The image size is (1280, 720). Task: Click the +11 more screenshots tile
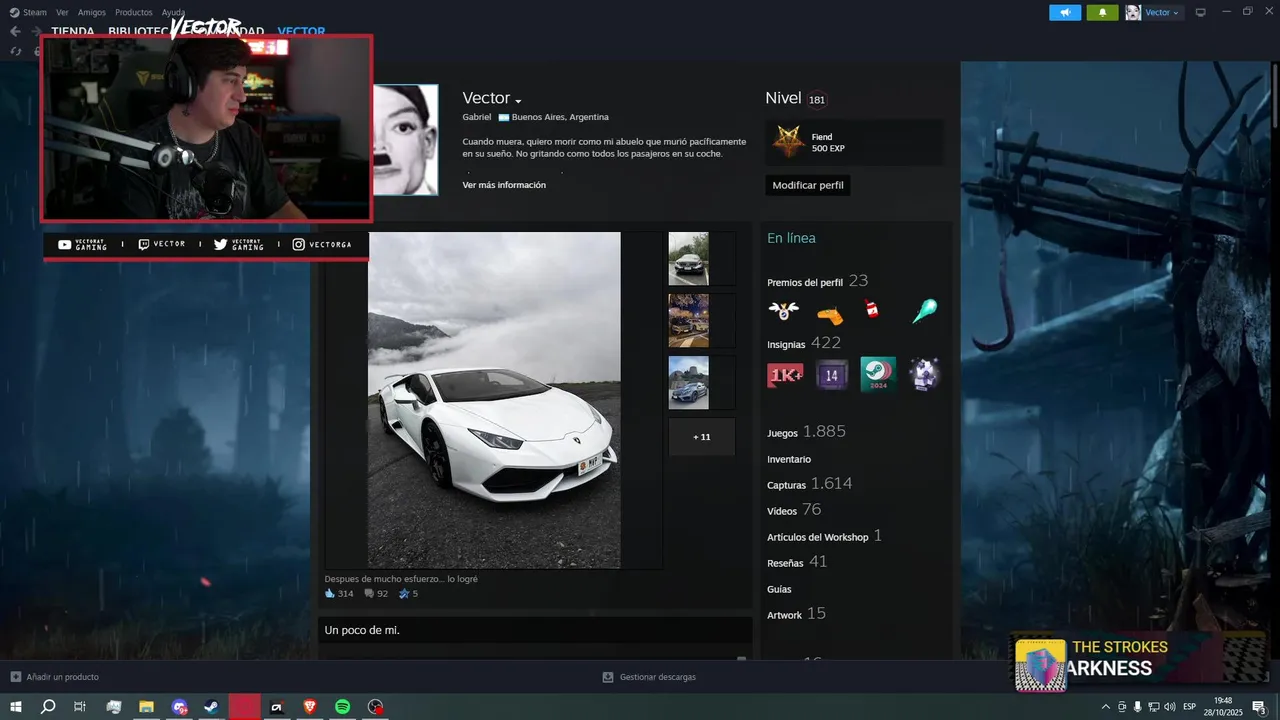pos(701,437)
